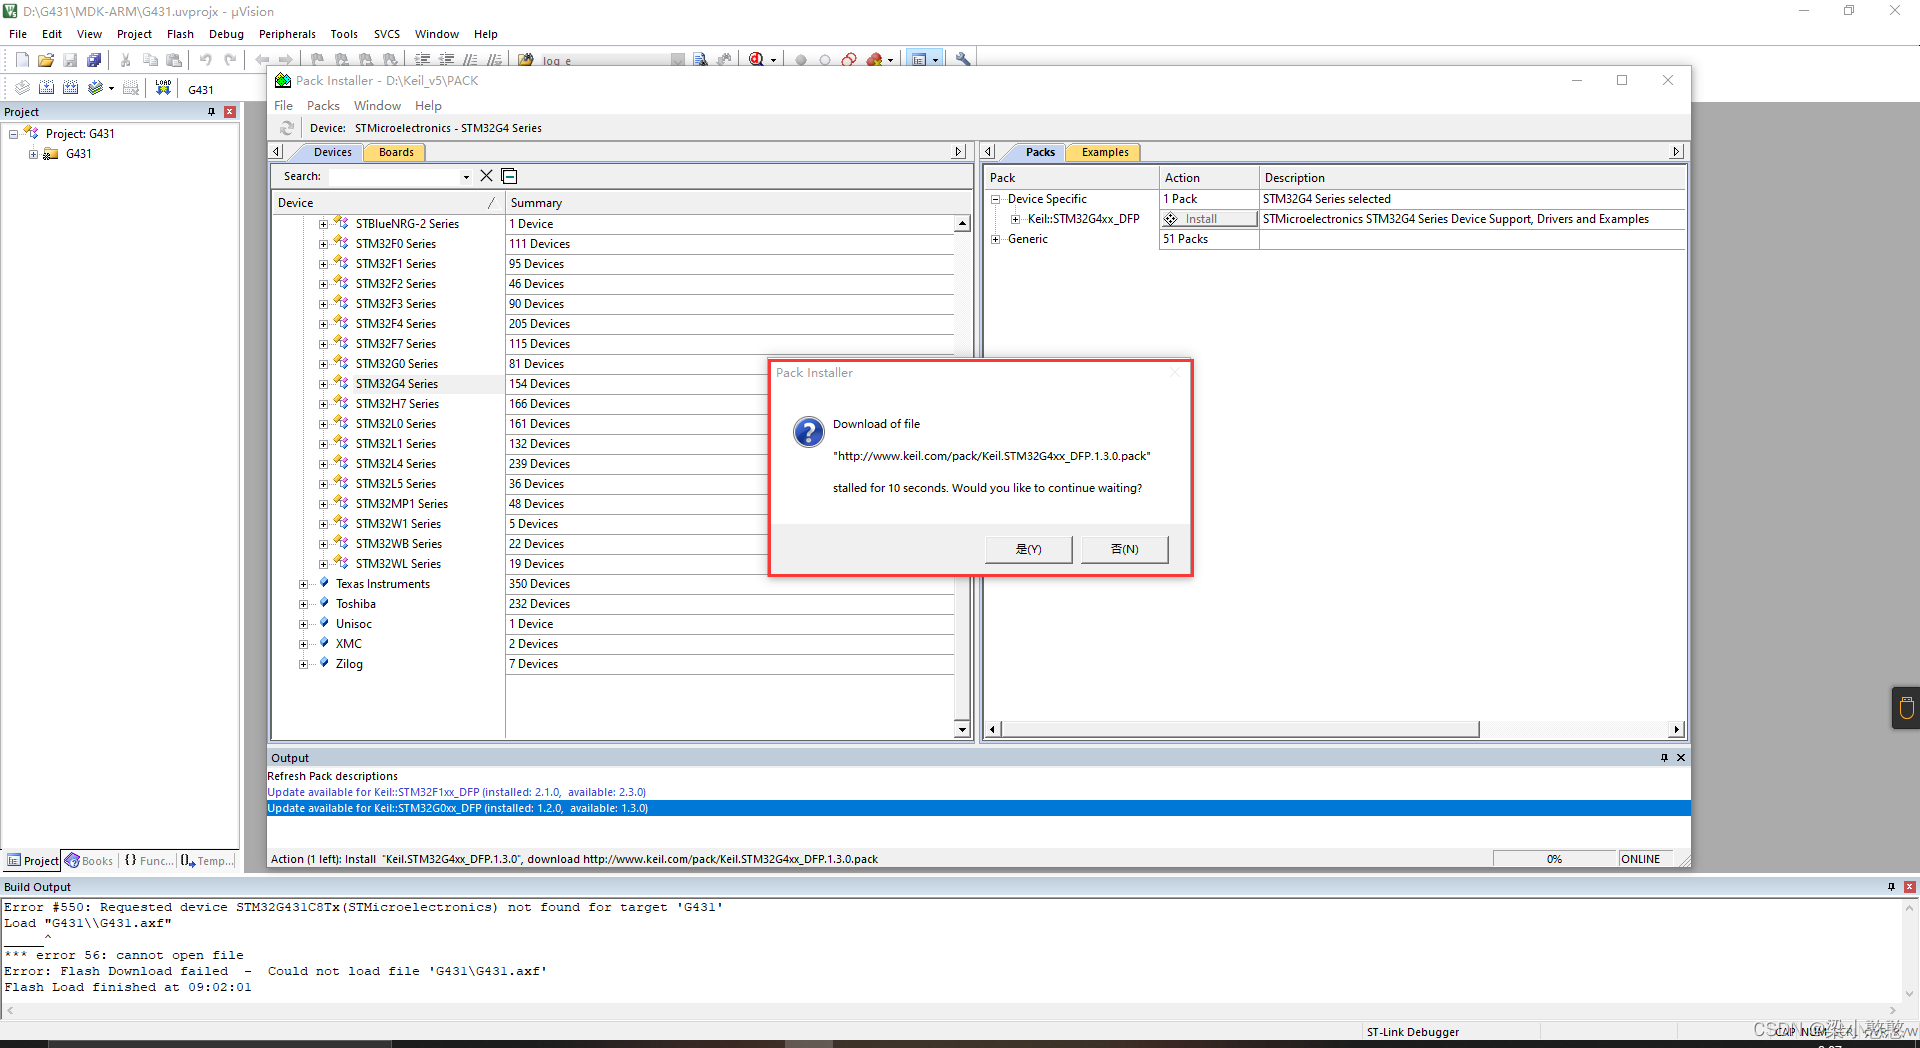
Task: Download to flash LOAD icon
Action: (163, 88)
